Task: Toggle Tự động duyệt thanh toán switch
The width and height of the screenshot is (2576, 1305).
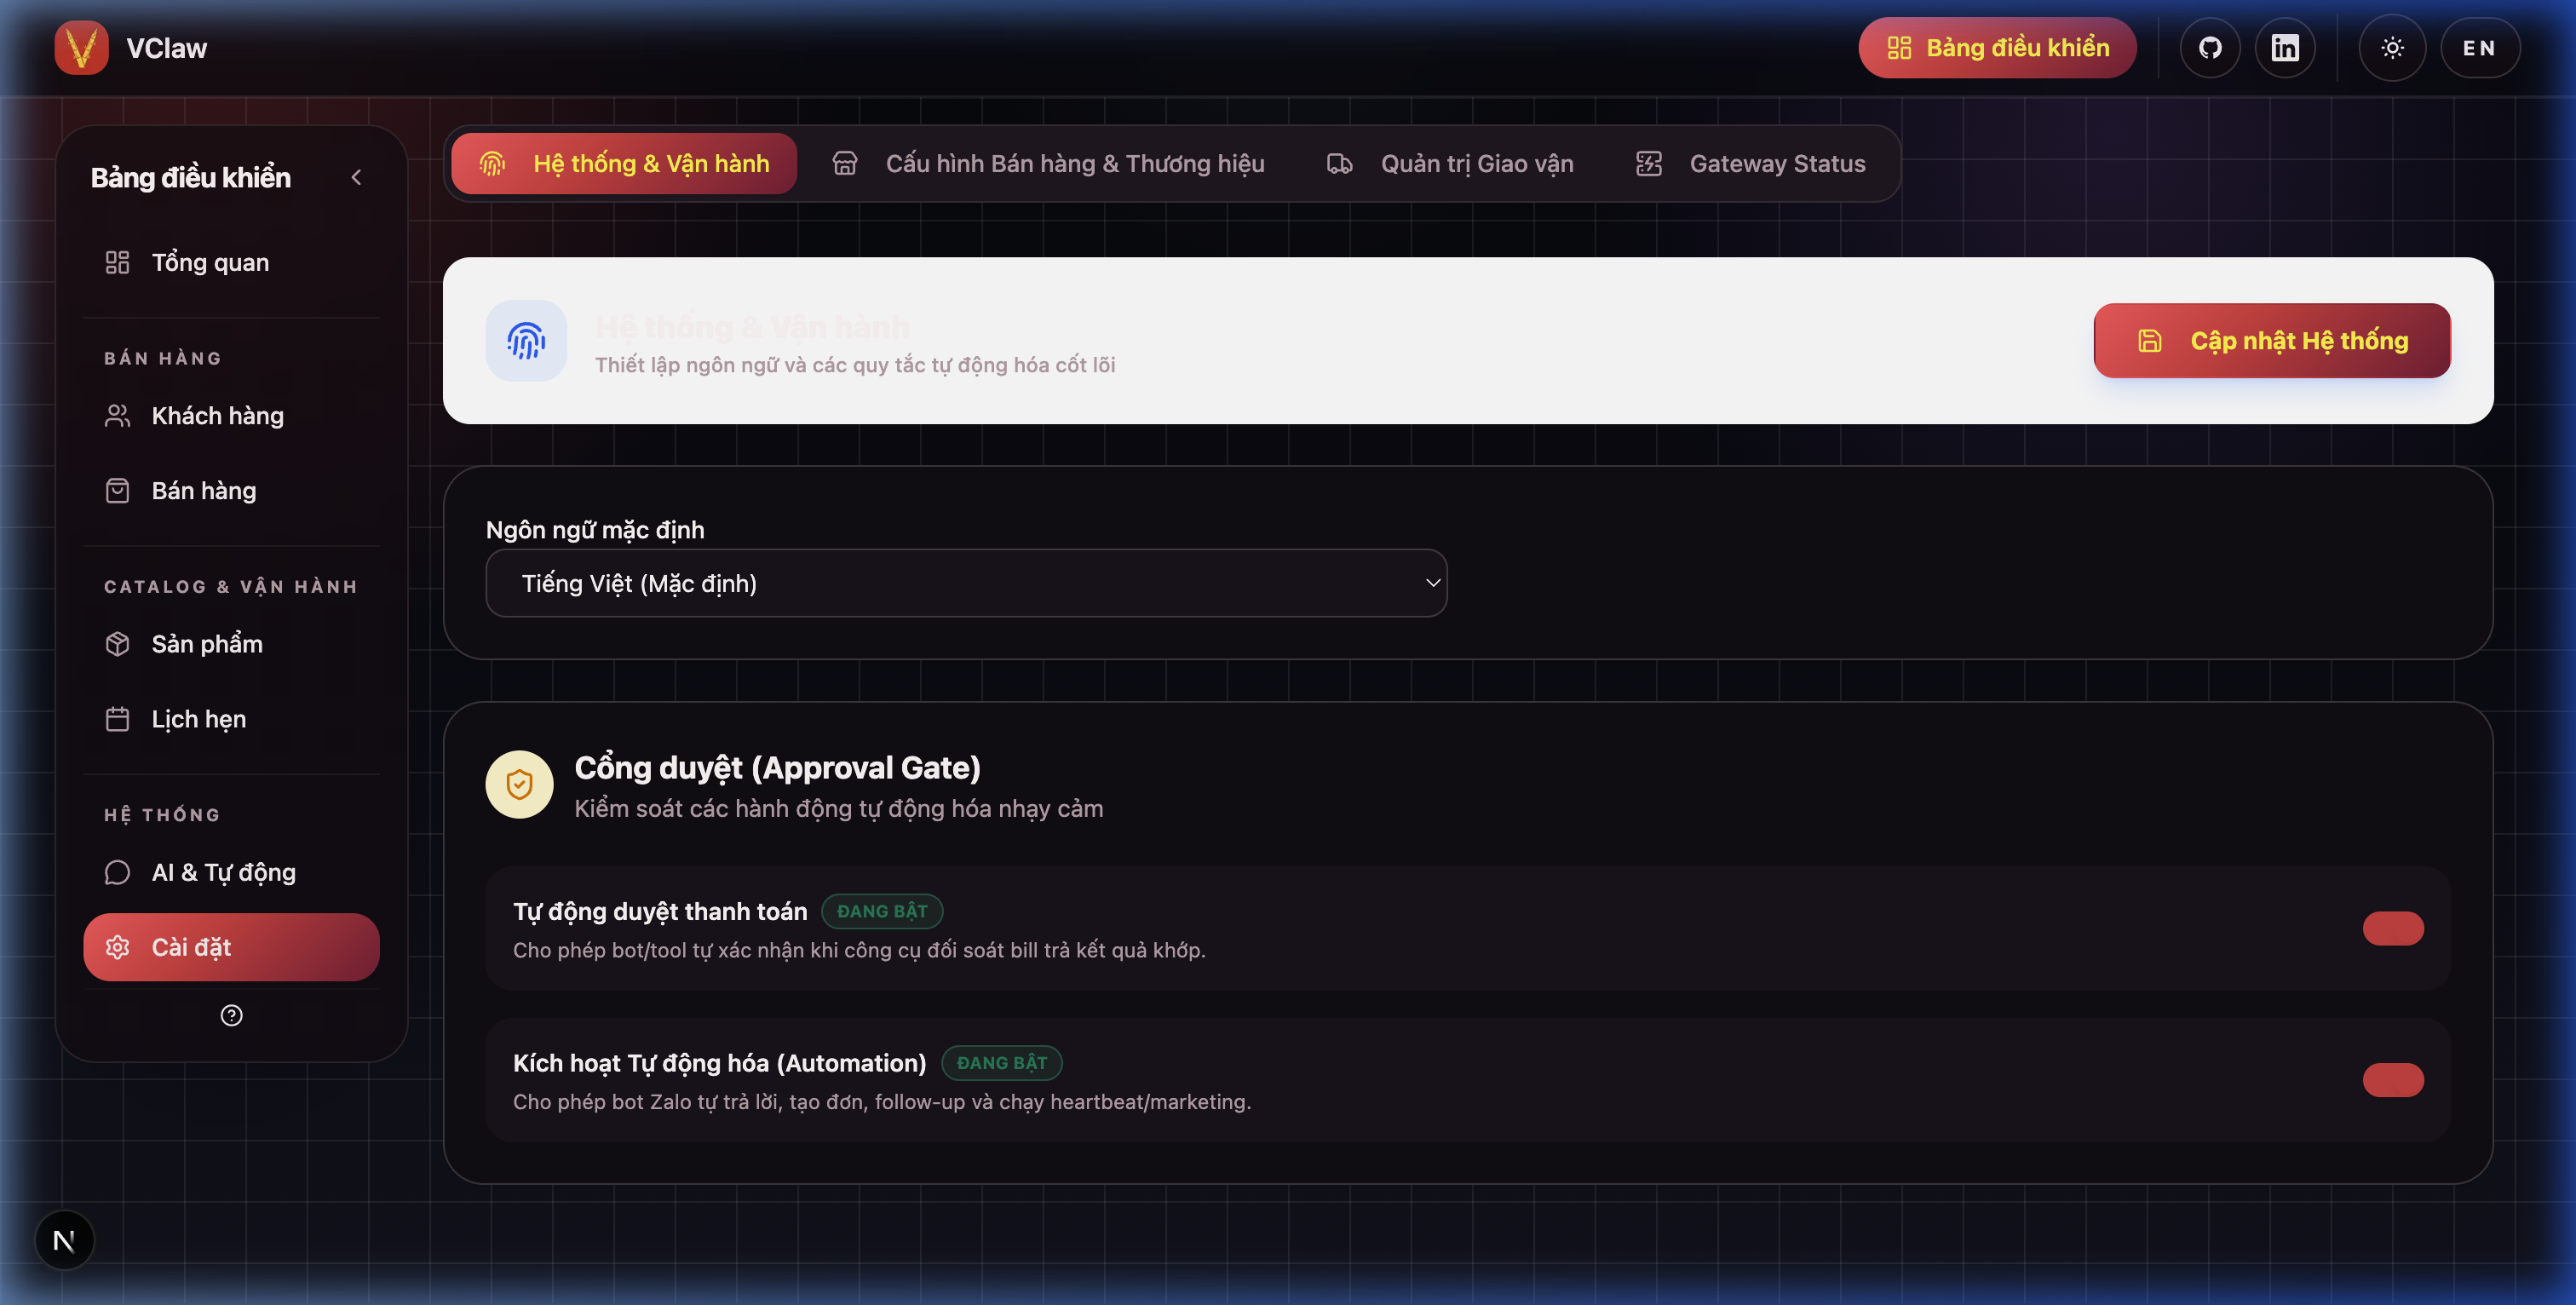Action: tap(2393, 928)
